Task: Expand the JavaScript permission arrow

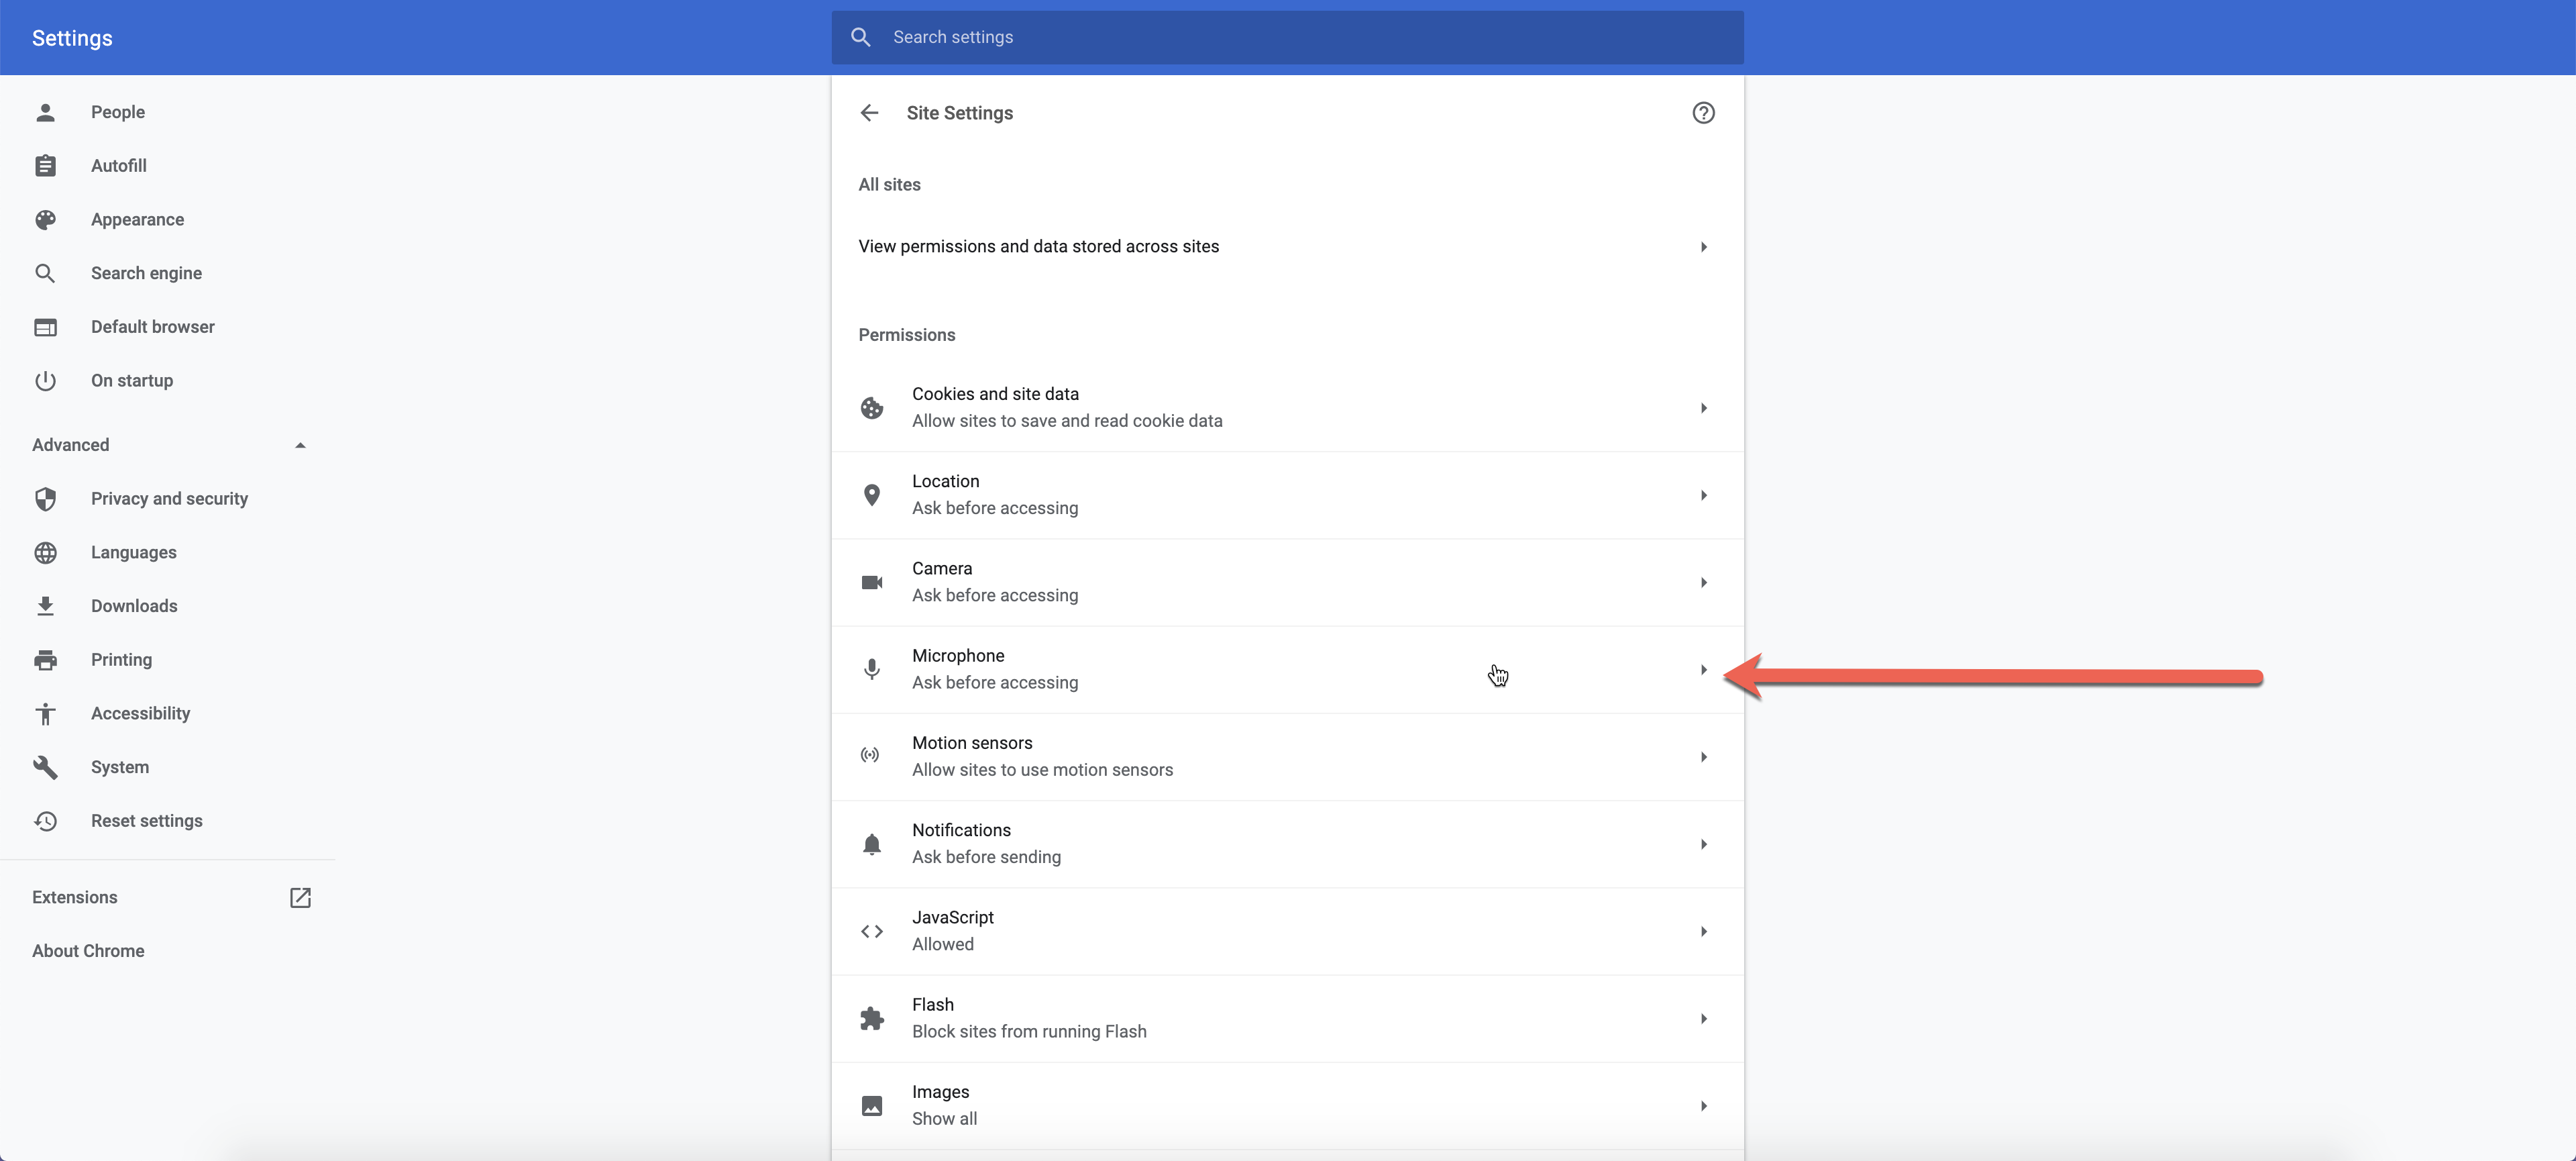Action: pyautogui.click(x=1703, y=931)
